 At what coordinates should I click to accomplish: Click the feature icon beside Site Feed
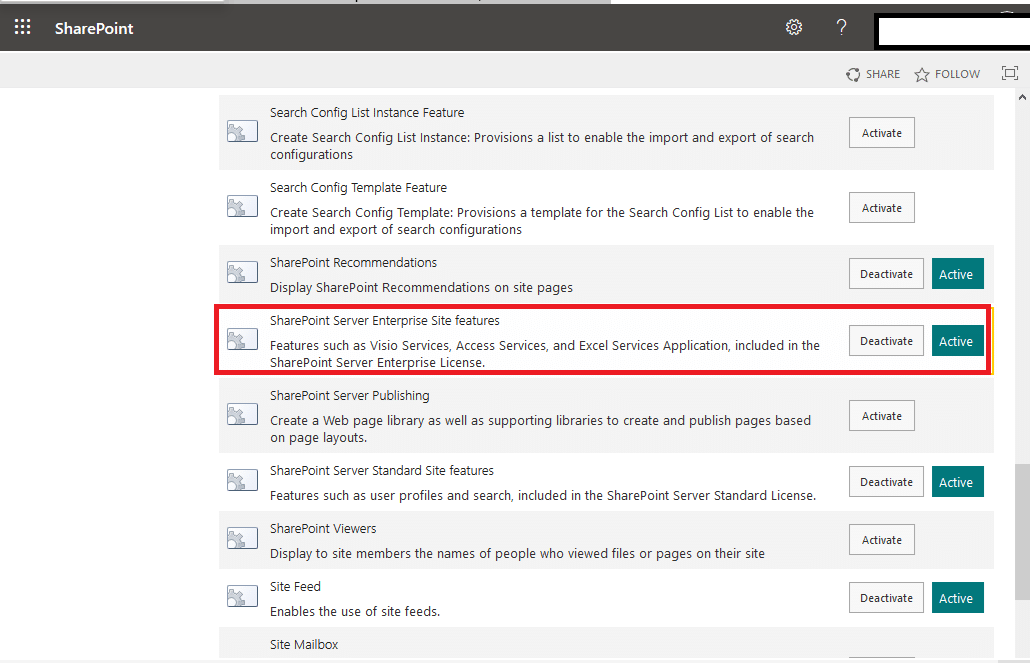click(241, 596)
